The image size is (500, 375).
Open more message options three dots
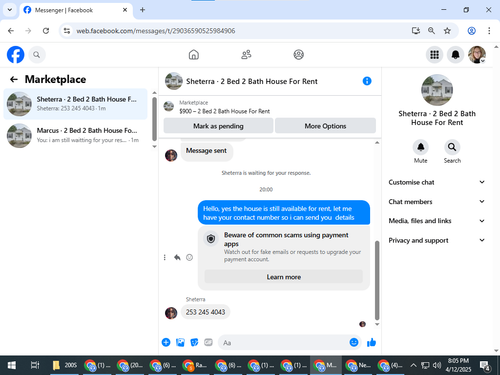(164, 257)
